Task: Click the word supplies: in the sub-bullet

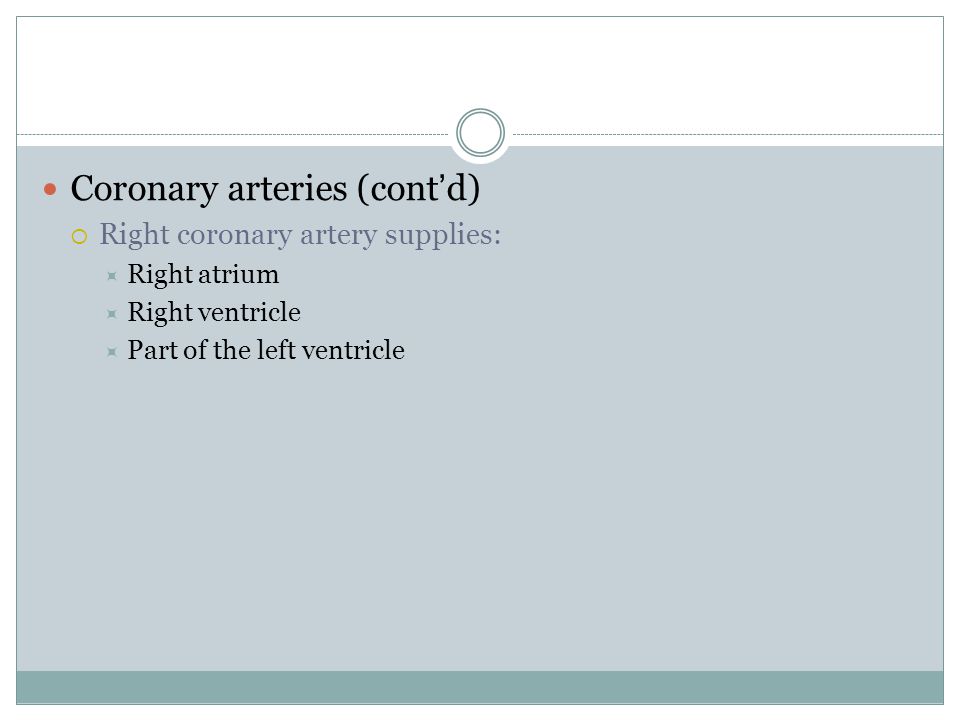Action: coord(443,236)
